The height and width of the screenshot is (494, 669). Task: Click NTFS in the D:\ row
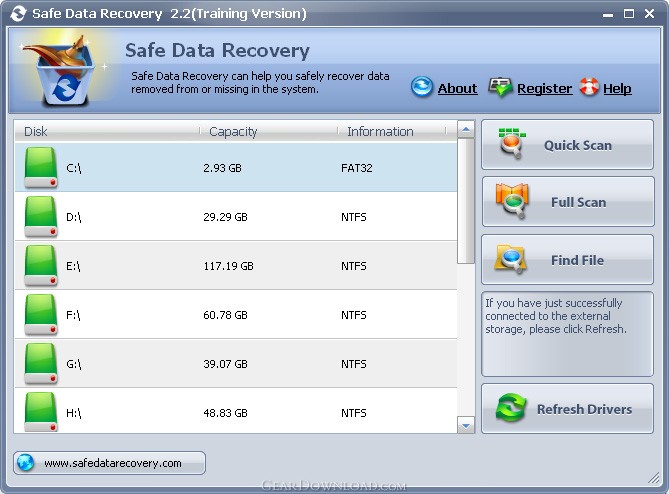click(x=354, y=217)
